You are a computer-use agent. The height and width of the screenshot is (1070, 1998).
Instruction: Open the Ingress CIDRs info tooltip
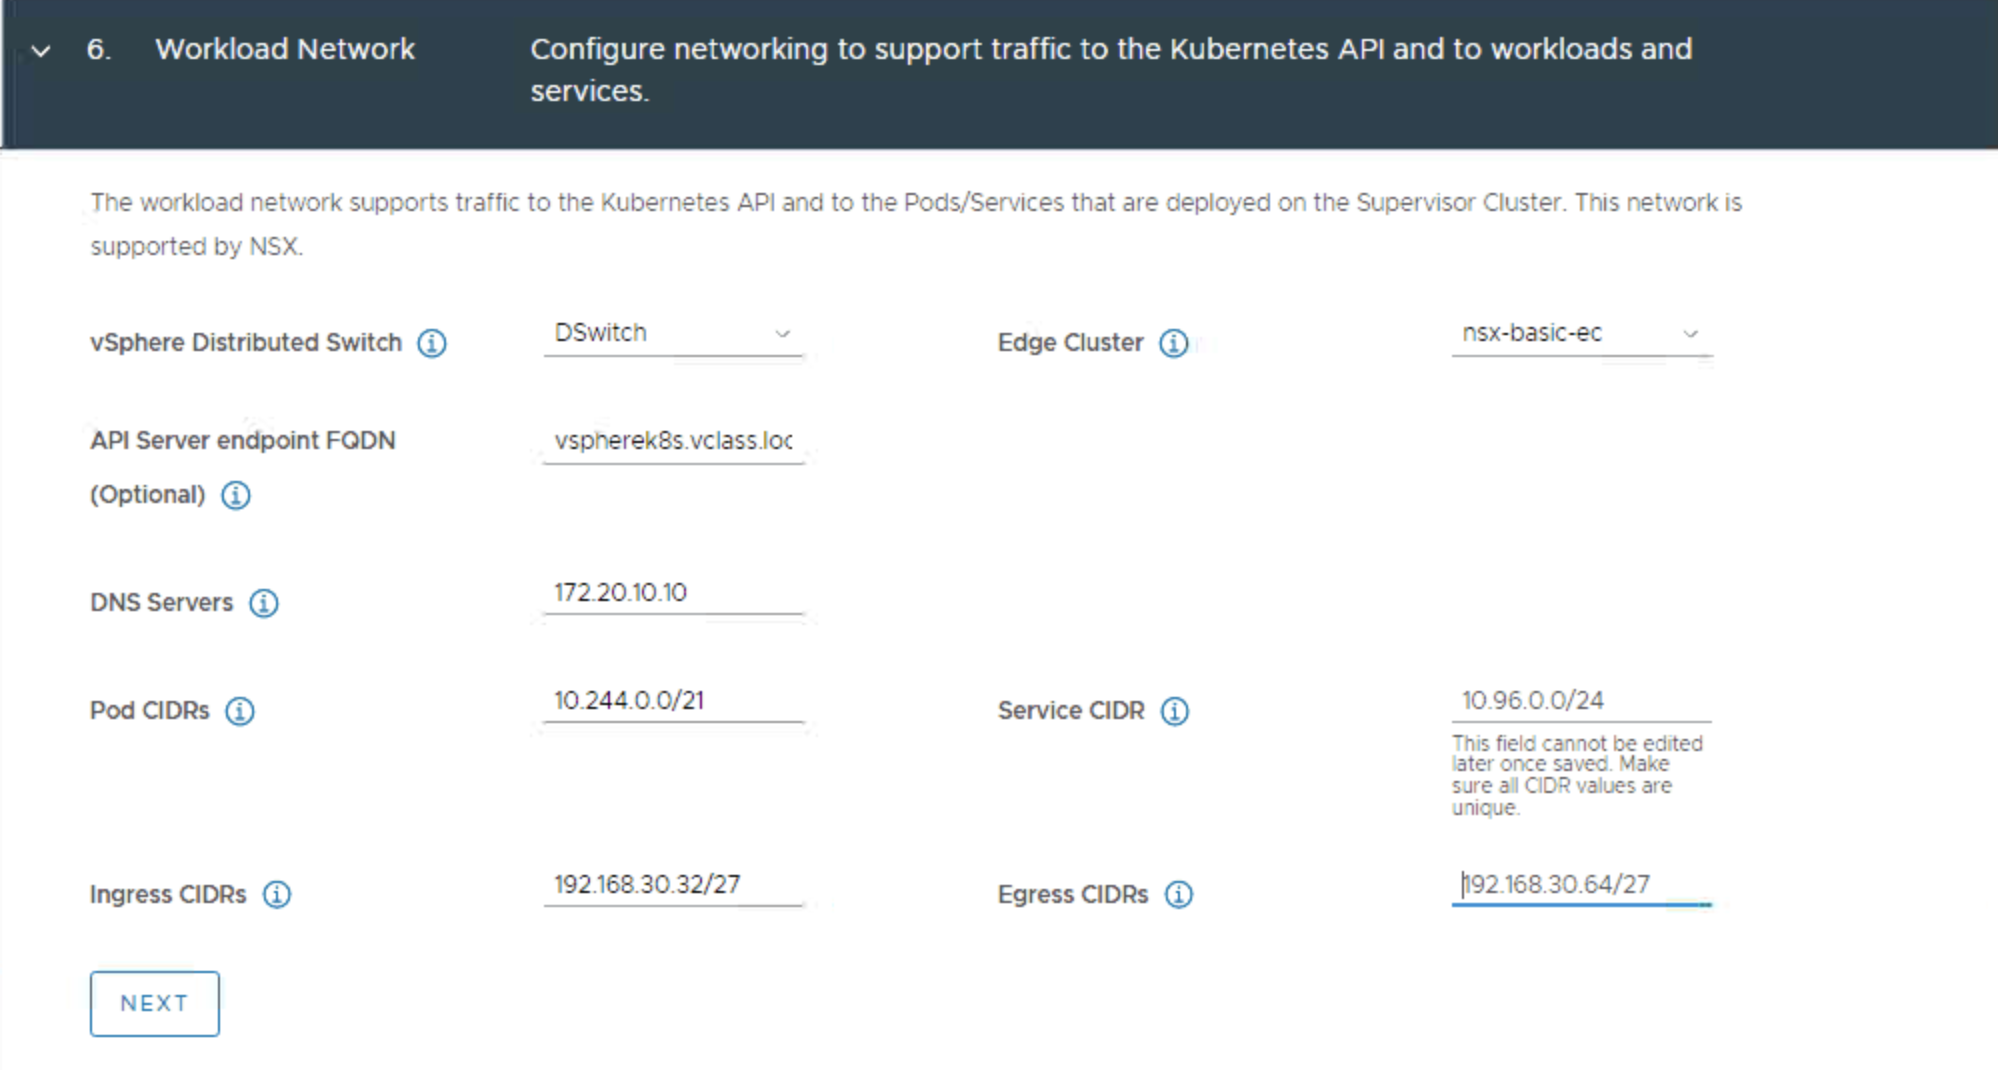277,895
